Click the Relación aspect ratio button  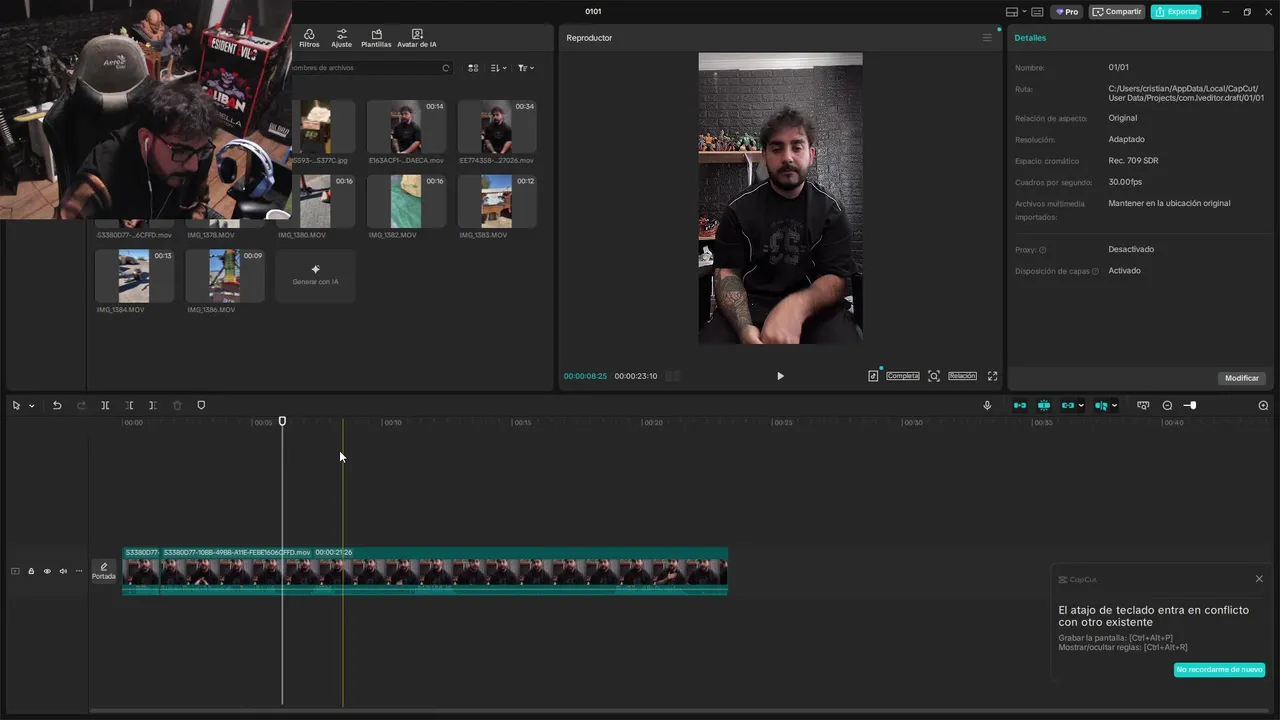click(962, 376)
